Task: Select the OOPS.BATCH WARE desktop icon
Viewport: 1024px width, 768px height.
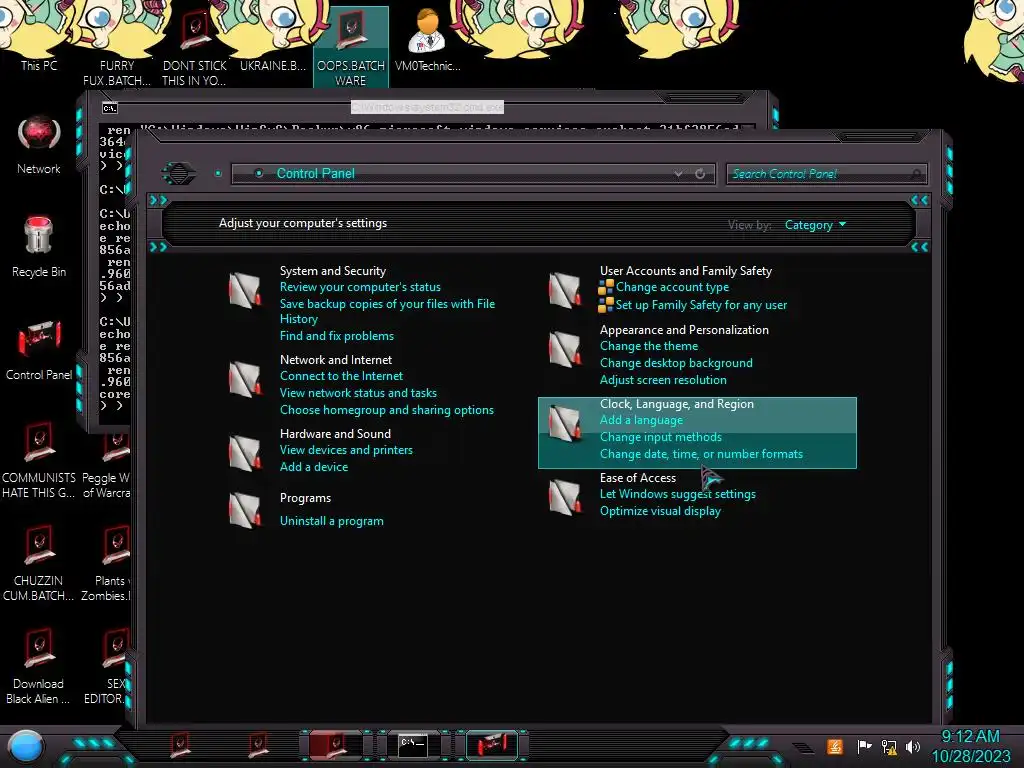Action: point(351,47)
